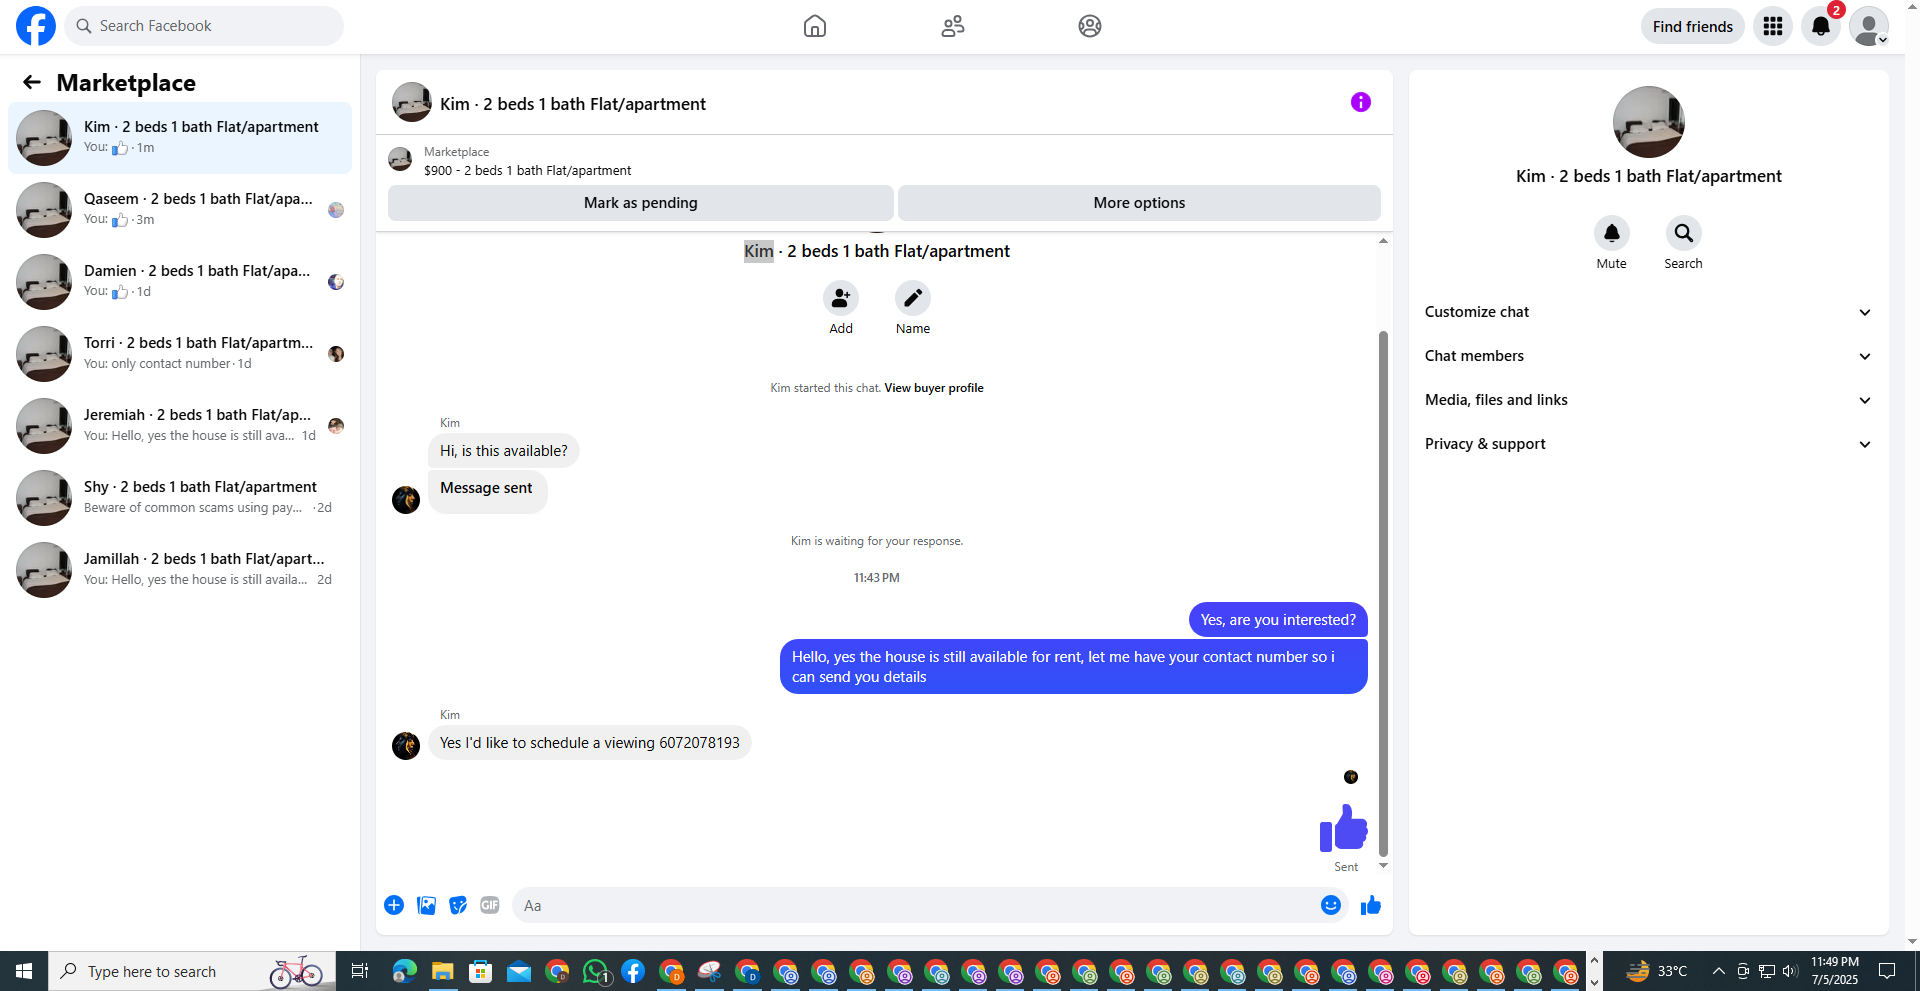1920x991 pixels.
Task: Expand the Customize chat section
Action: (1648, 312)
